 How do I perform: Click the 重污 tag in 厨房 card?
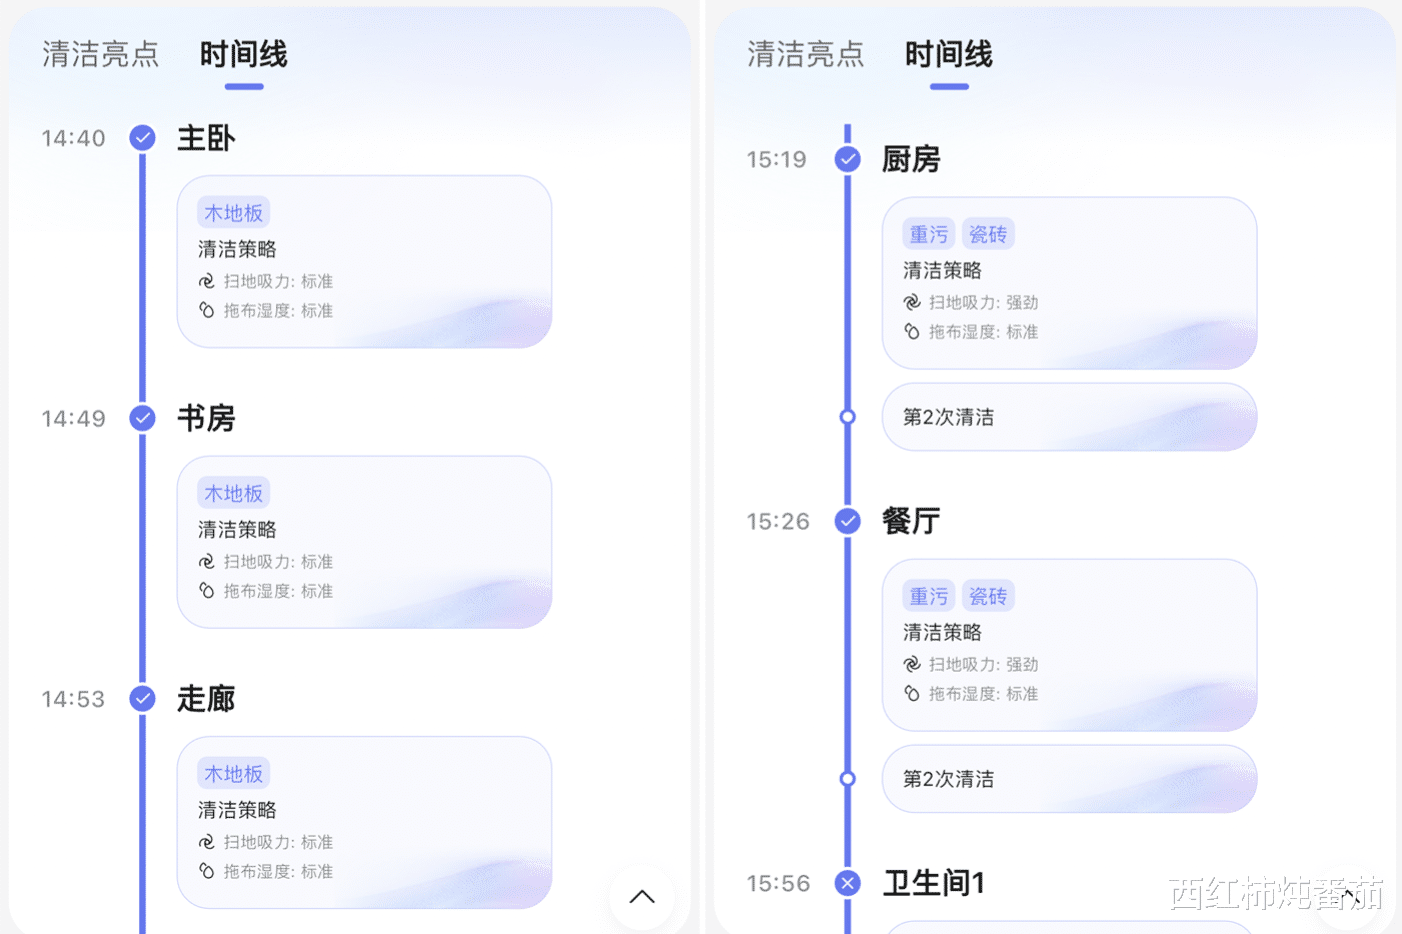tap(928, 234)
